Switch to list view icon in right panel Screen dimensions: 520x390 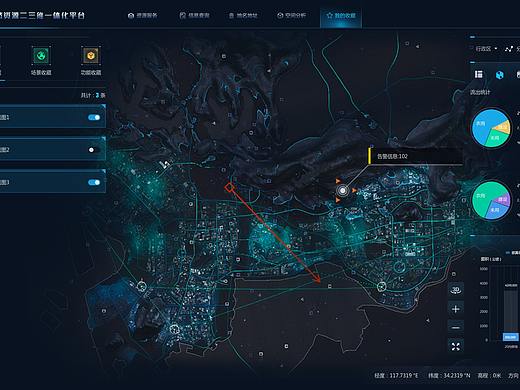(x=479, y=74)
